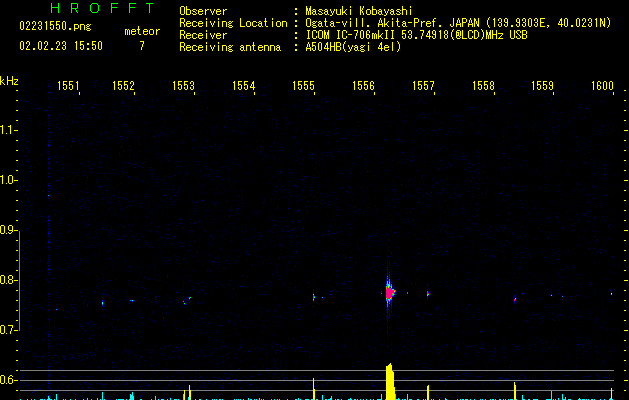Click the Receiving Location label
This screenshot has width=629, height=400.
click(233, 23)
